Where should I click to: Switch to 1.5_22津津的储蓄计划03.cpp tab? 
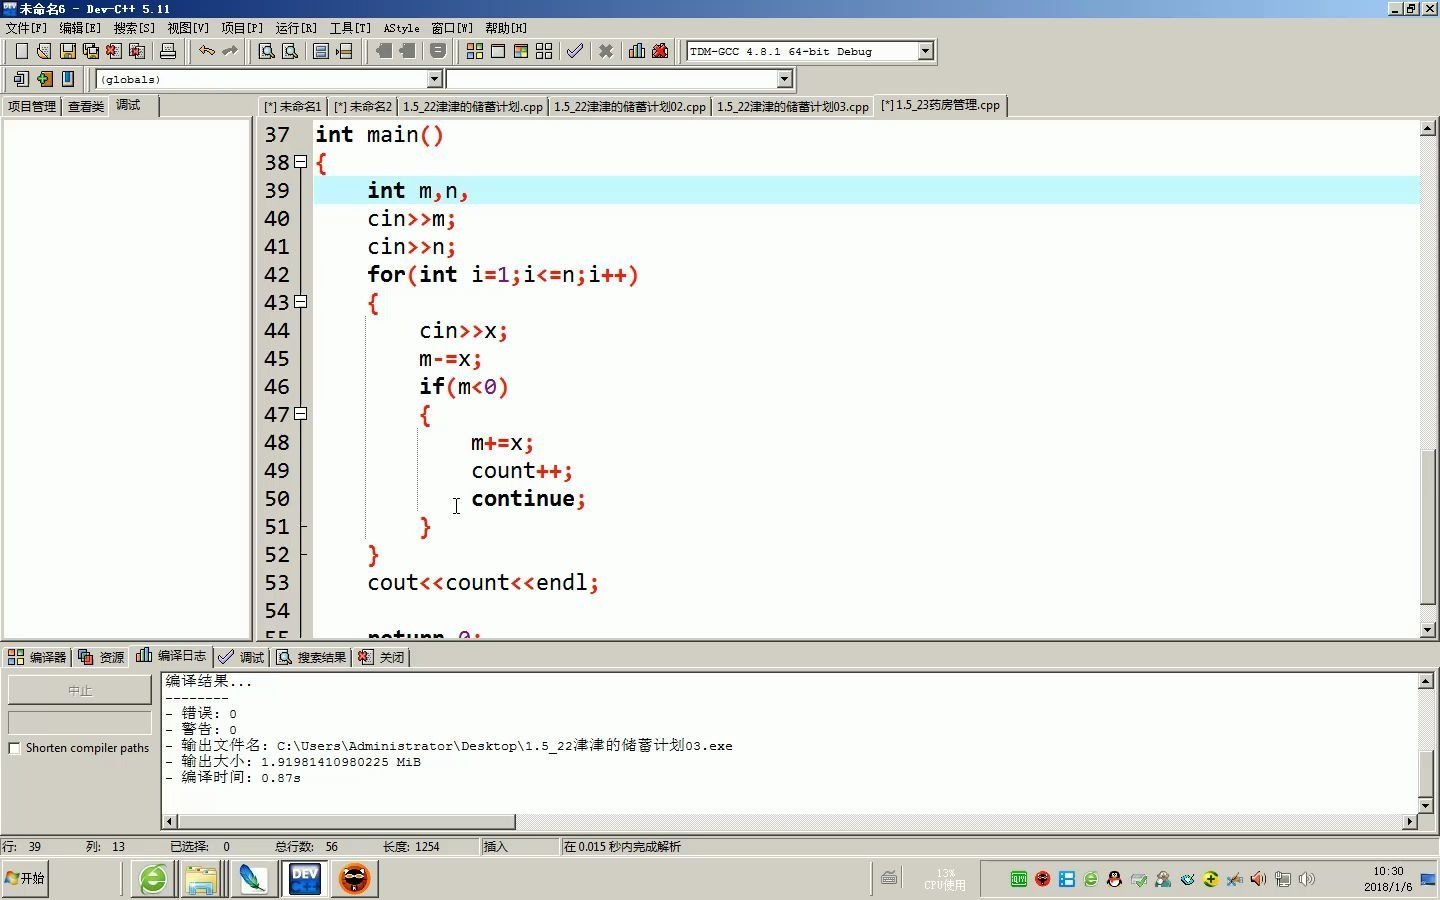(x=793, y=106)
